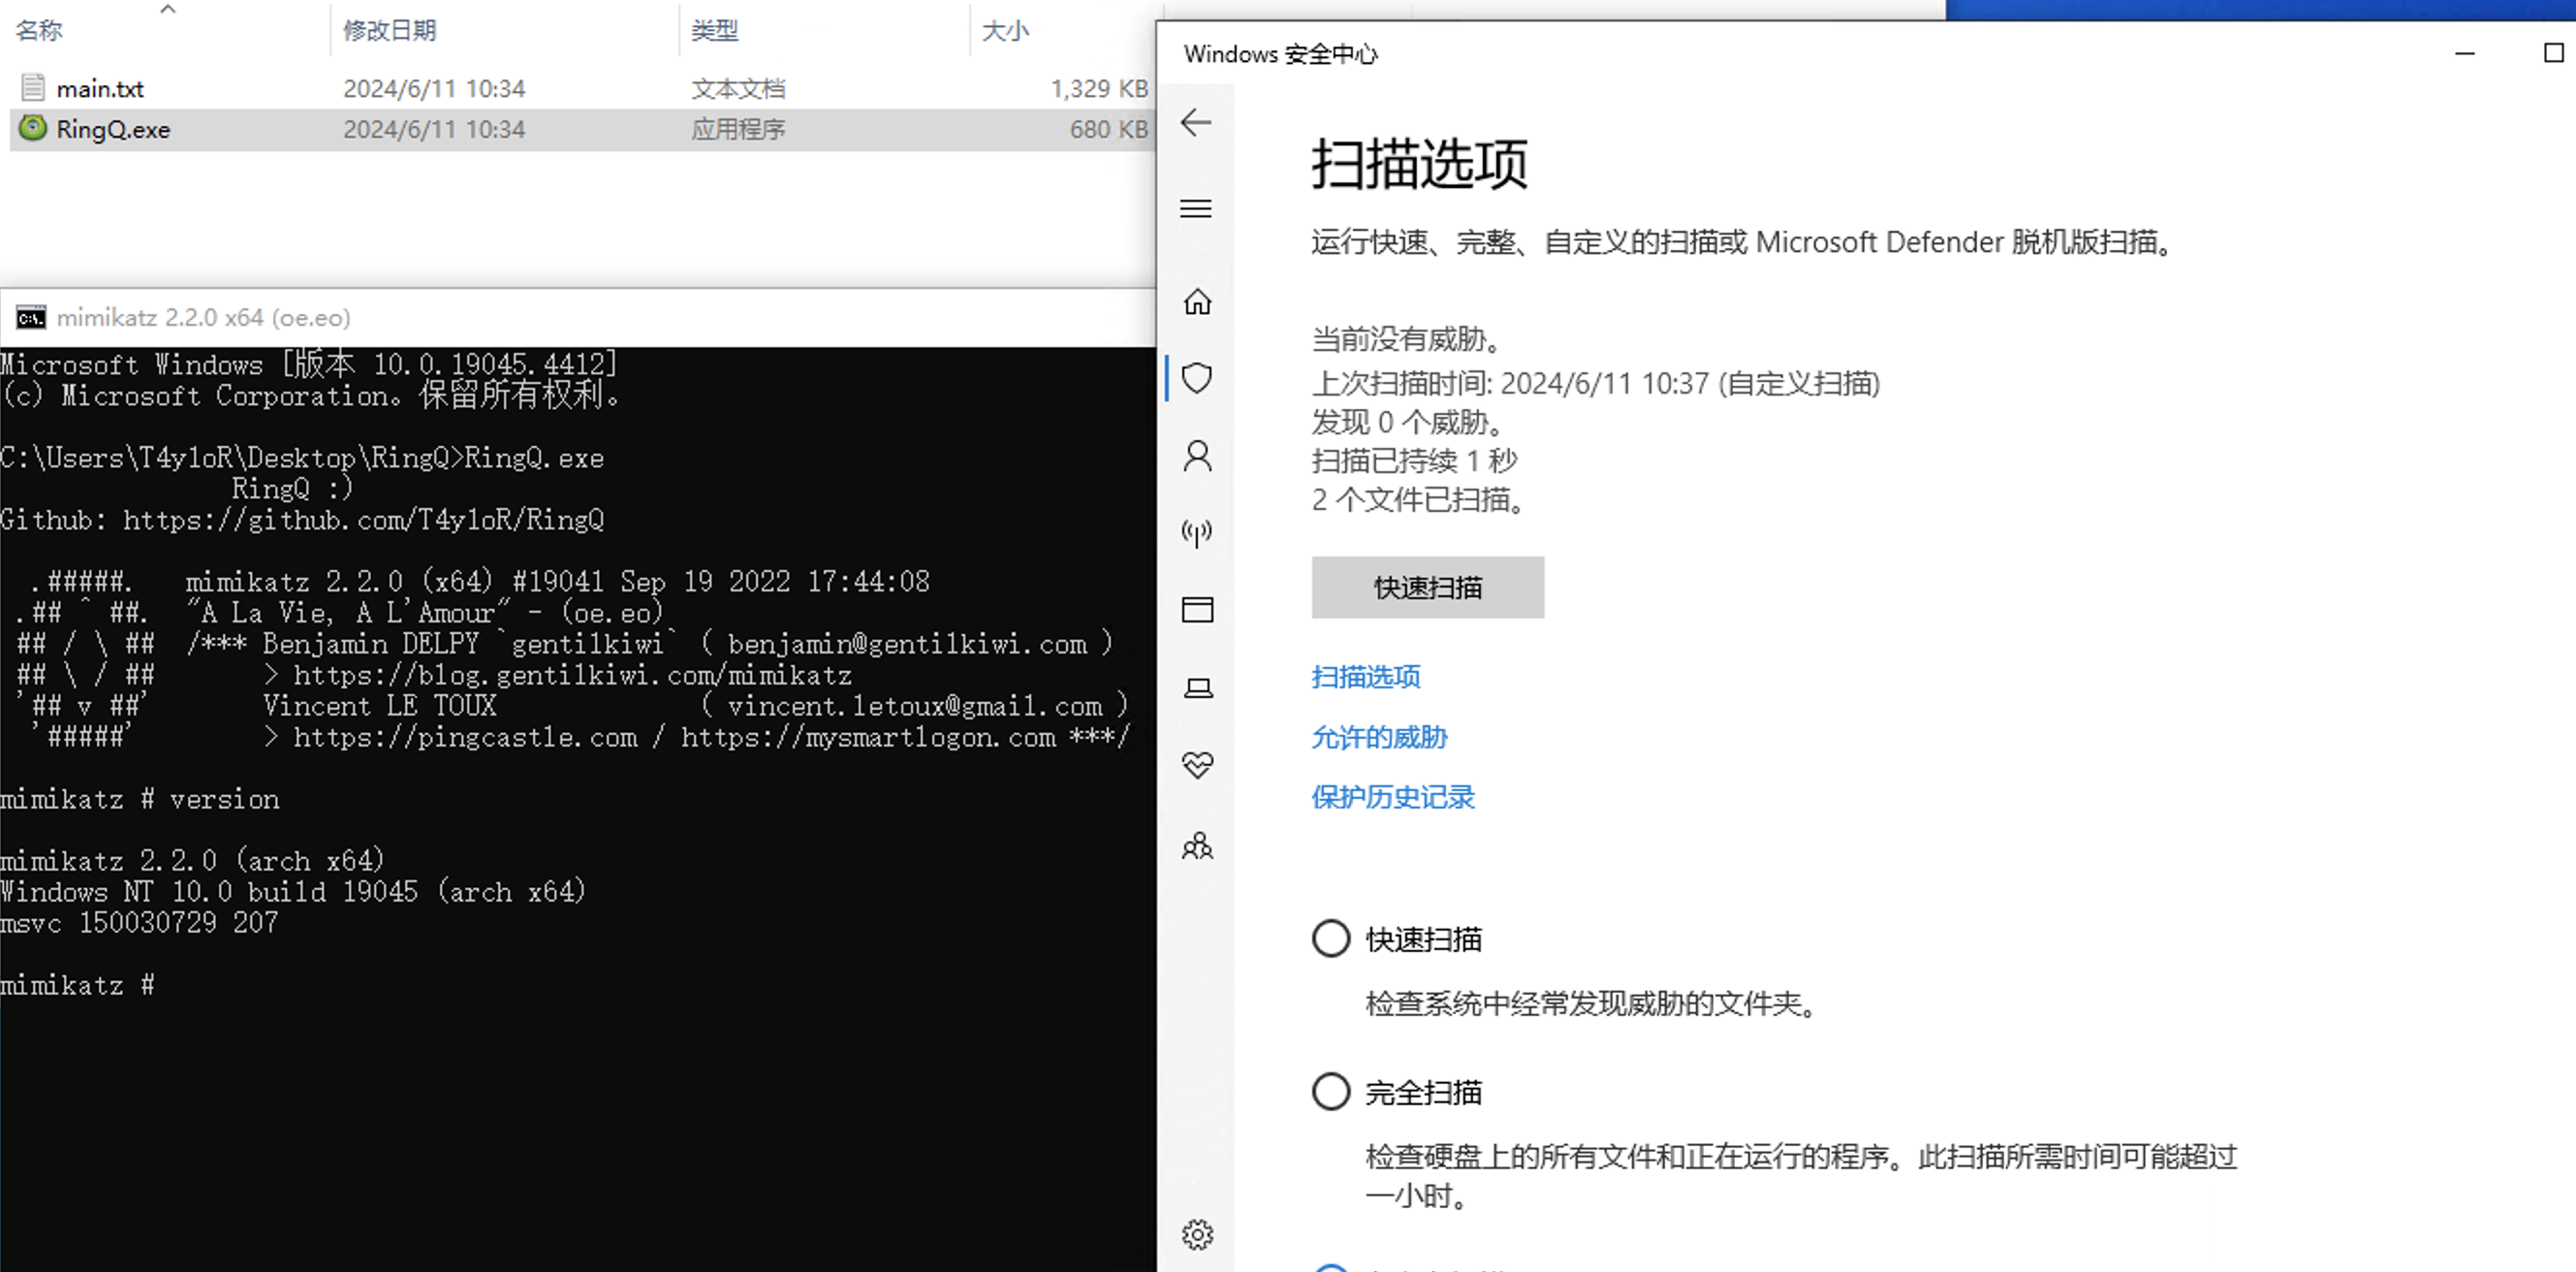Click the 快速扫描 button

click(1427, 587)
